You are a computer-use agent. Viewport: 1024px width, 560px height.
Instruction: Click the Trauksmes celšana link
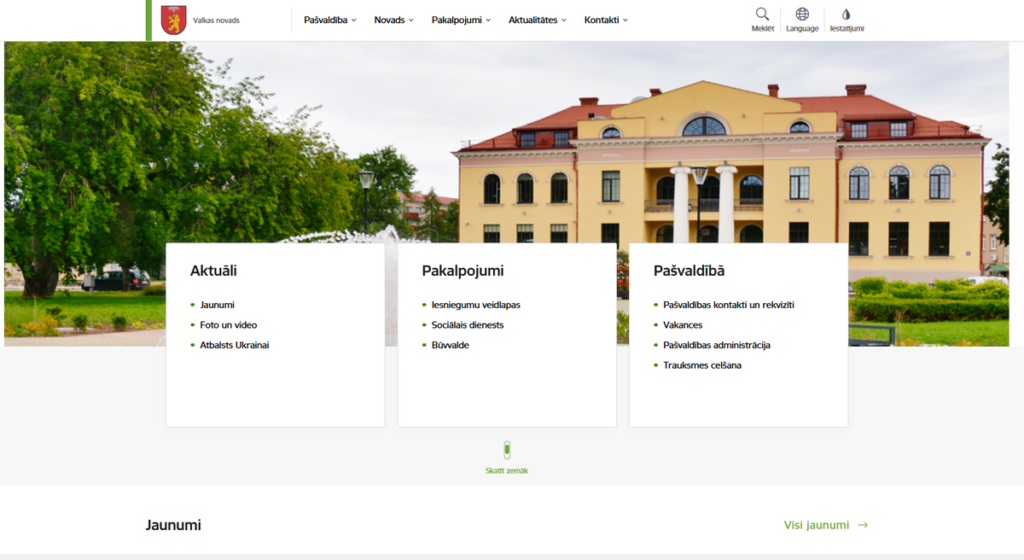702,365
